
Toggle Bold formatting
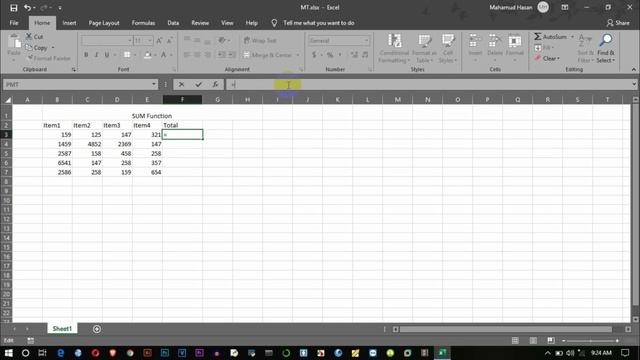(x=86, y=55)
